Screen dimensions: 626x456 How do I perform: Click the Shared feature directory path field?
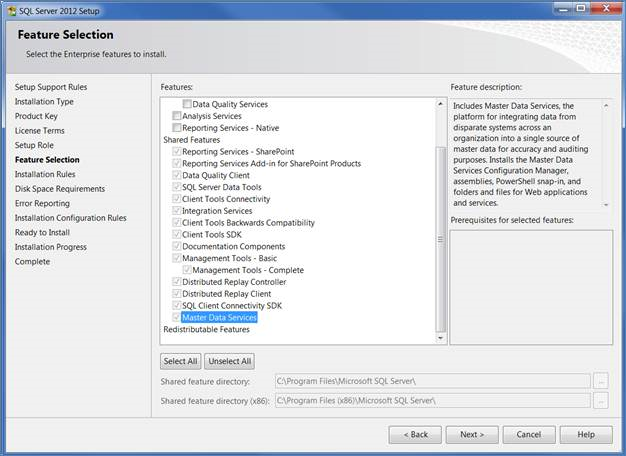(x=432, y=381)
